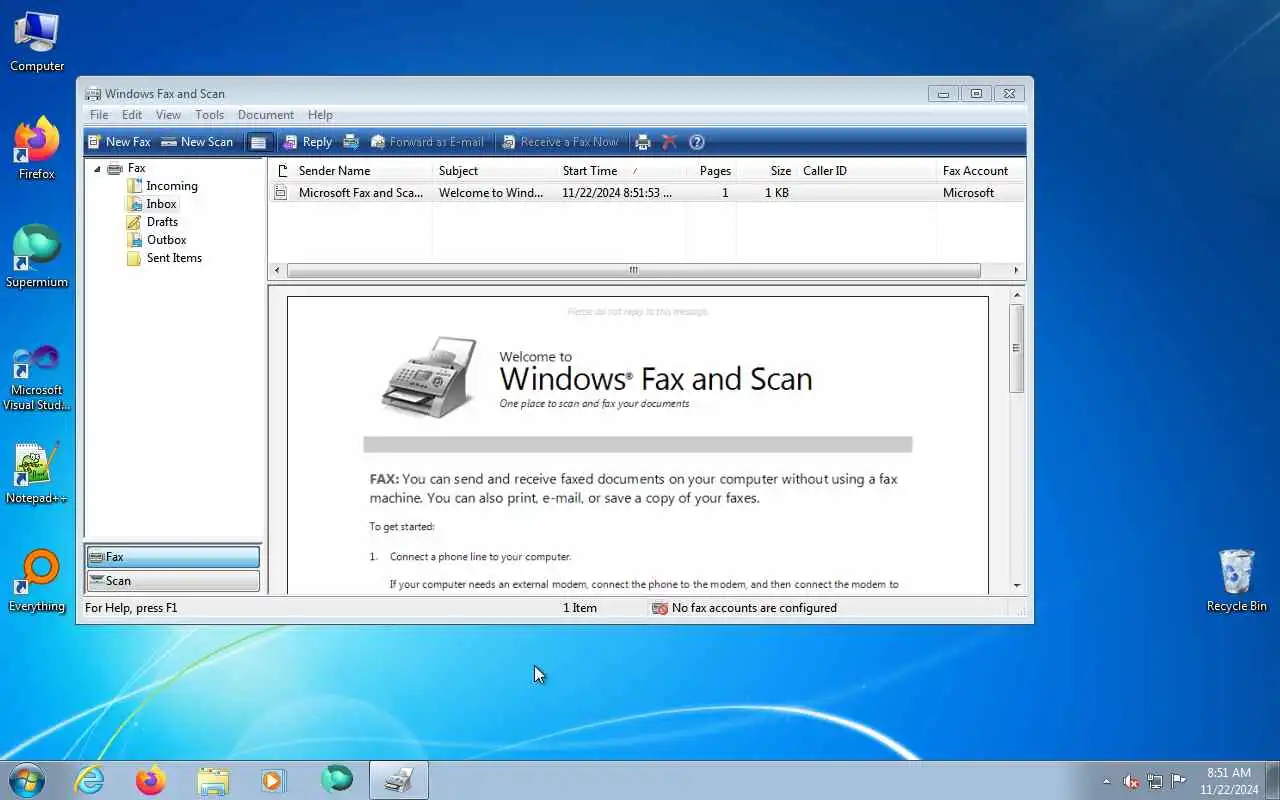Switch to the Scan view button
The width and height of the screenshot is (1280, 800).
172,581
